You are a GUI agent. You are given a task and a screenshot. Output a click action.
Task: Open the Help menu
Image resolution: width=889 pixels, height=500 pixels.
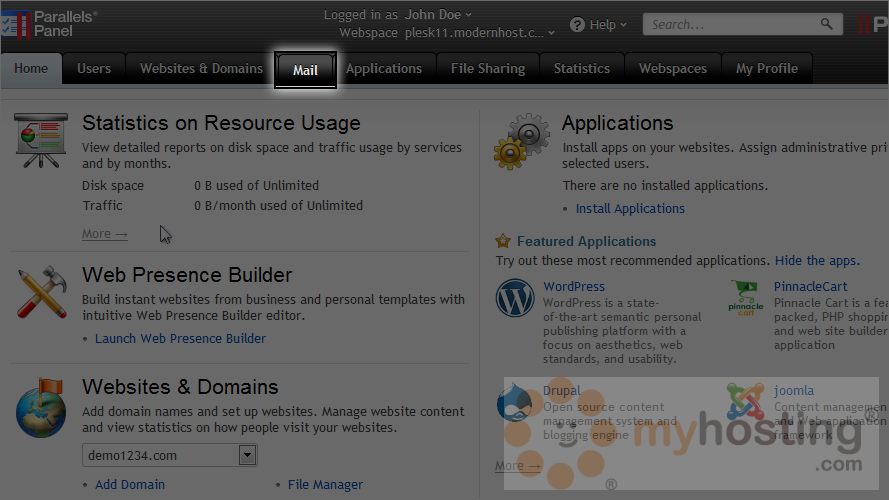click(608, 25)
